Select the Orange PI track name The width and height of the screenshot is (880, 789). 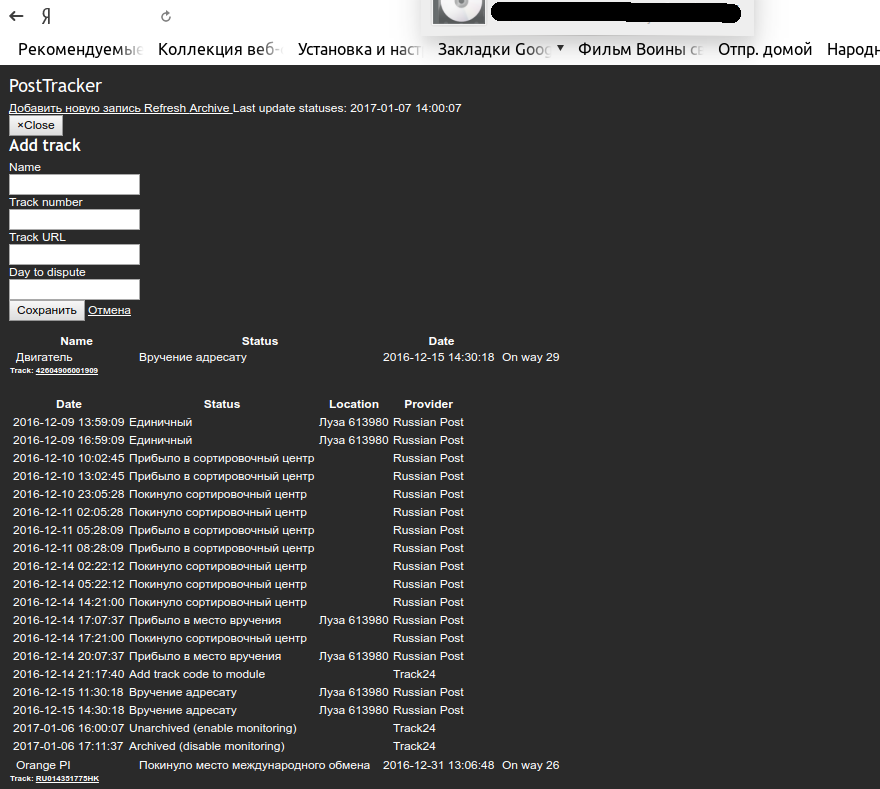(43, 765)
